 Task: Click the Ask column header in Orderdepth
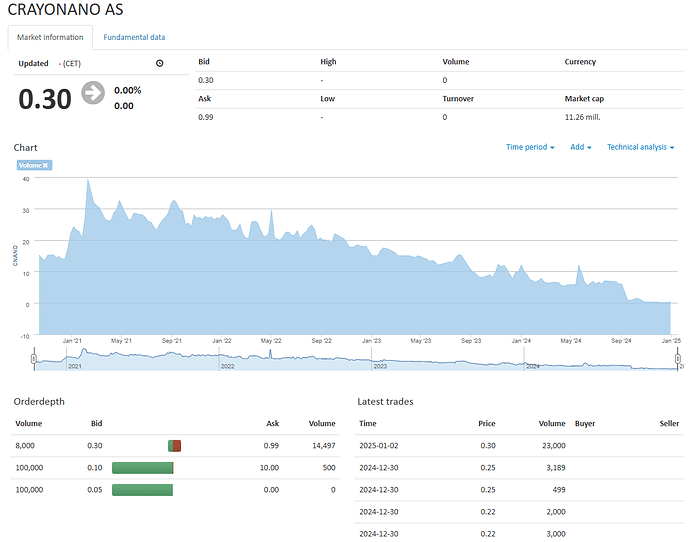click(273, 423)
